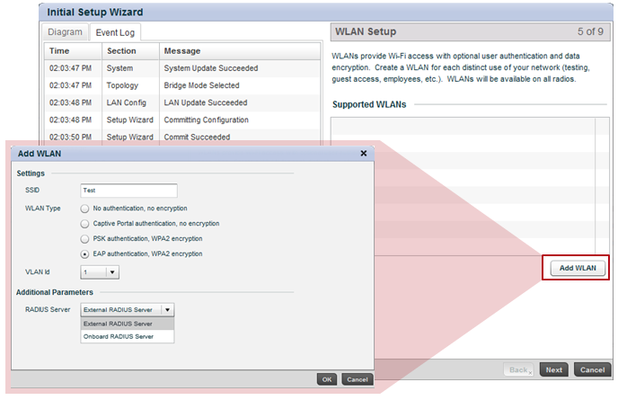Confirm Add WLAN with OK button
618x400 pixels.
tap(327, 379)
